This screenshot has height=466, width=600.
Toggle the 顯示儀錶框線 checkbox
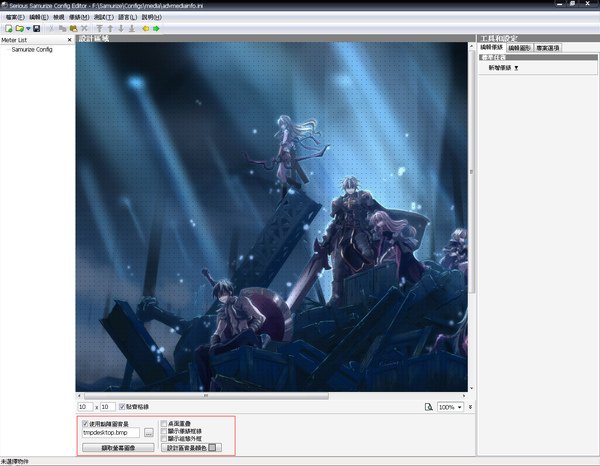pyautogui.click(x=164, y=431)
